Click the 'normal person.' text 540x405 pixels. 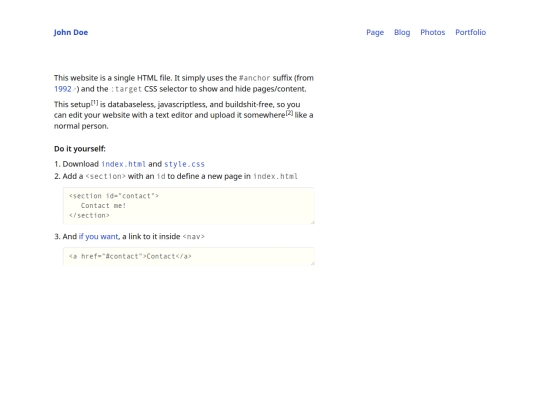[81, 126]
